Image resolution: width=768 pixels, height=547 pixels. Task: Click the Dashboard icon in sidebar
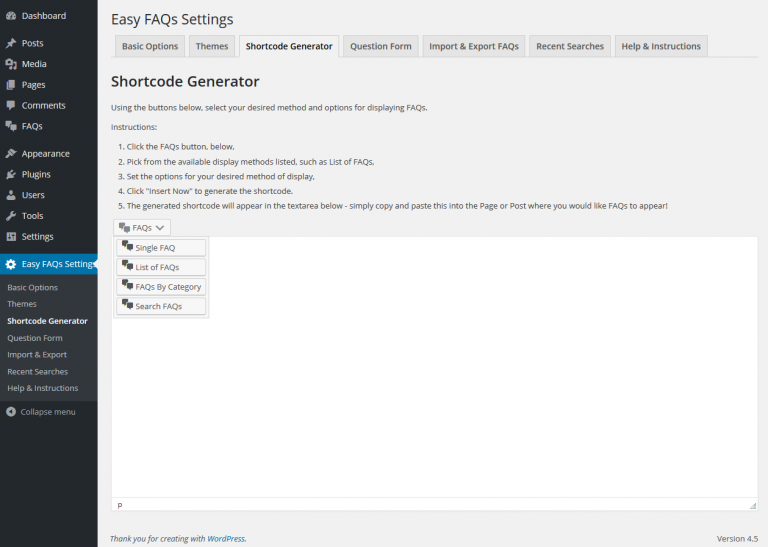[x=11, y=16]
